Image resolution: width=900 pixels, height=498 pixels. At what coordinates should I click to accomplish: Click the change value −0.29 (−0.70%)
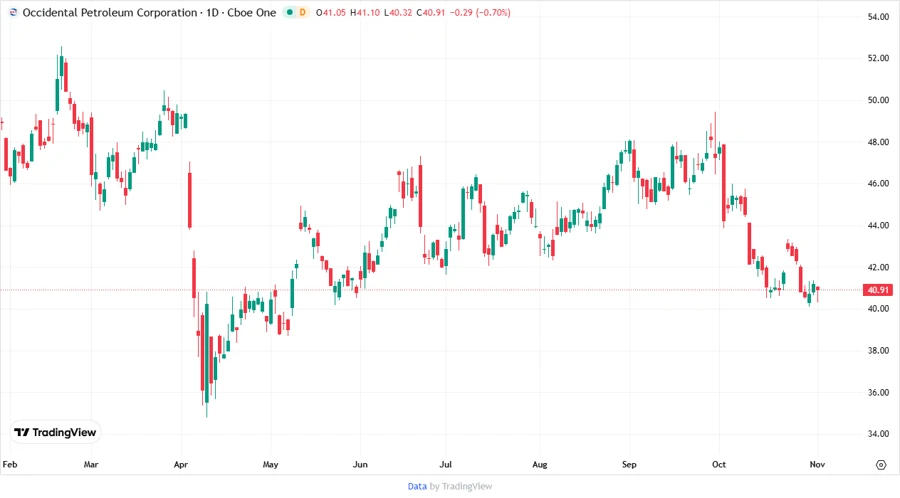click(480, 12)
